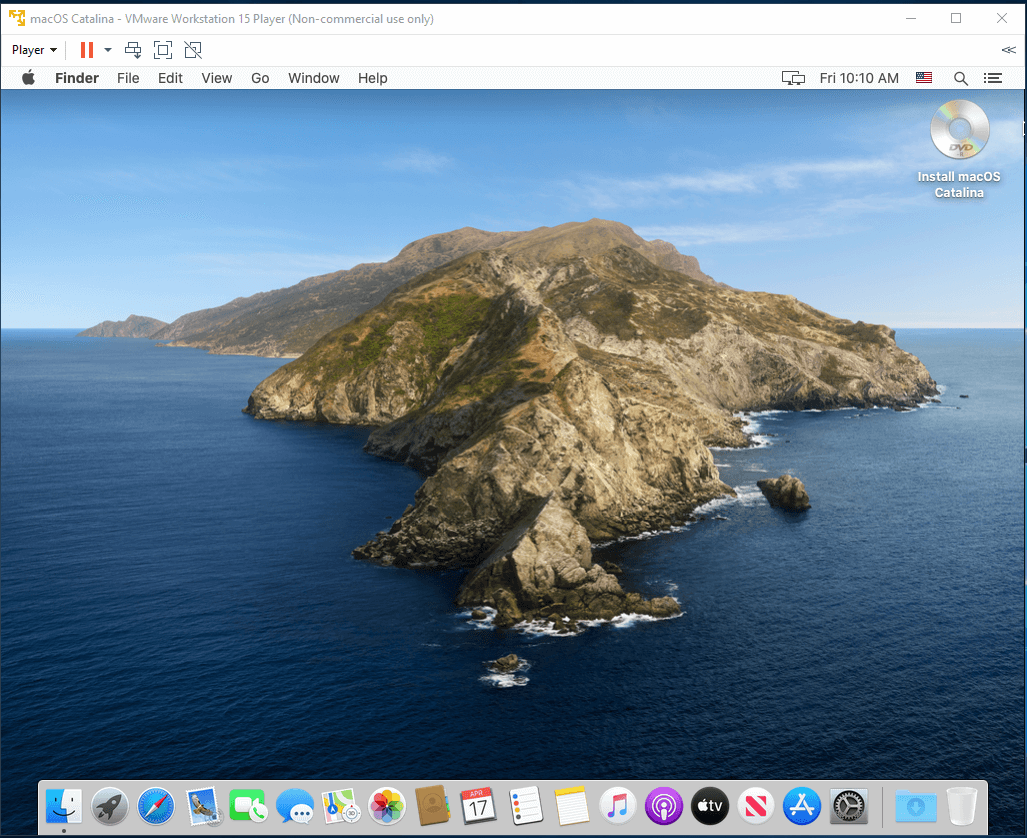Open the Apple menu
The height and width of the screenshot is (838, 1027).
(x=28, y=78)
